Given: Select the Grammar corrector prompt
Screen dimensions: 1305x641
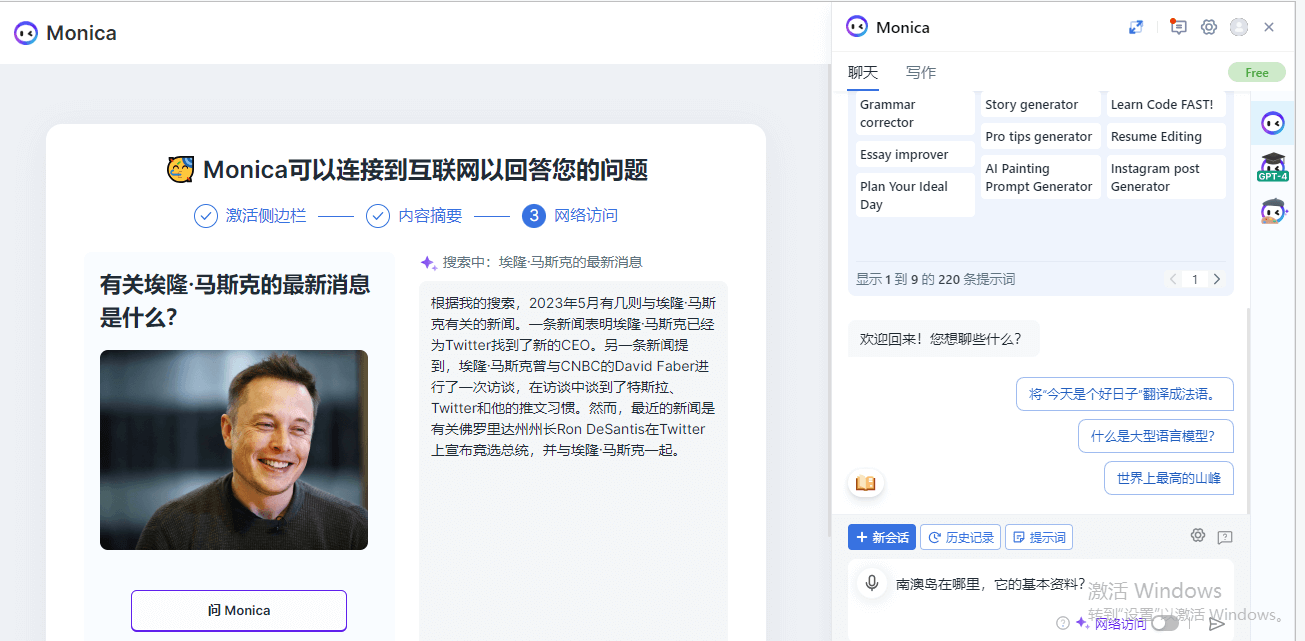Looking at the screenshot, I should click(x=914, y=113).
